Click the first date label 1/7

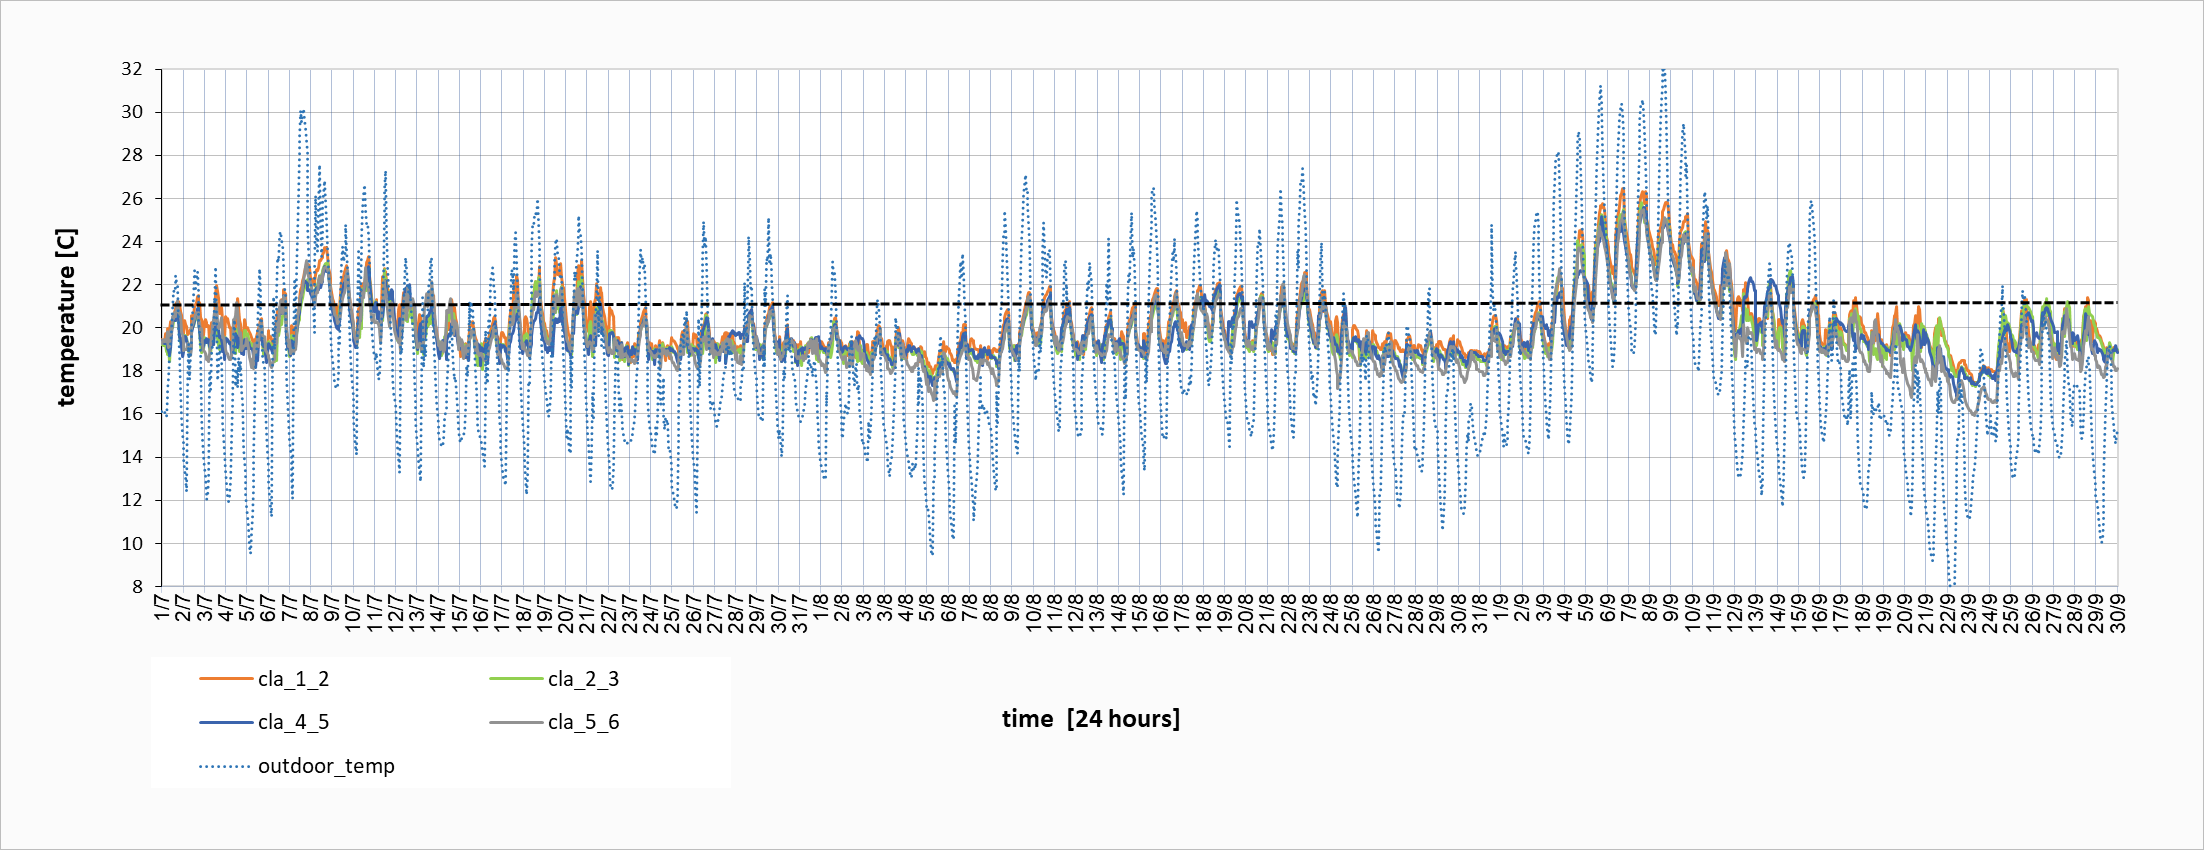click(x=162, y=606)
